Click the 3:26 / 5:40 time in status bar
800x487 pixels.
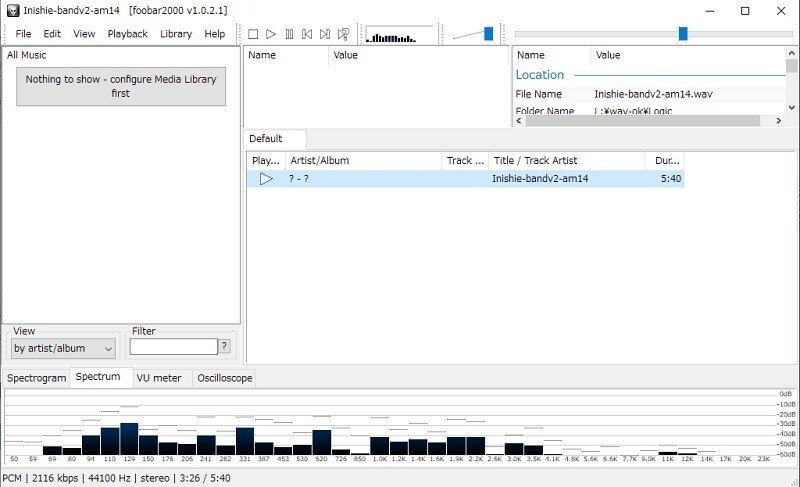(205, 478)
